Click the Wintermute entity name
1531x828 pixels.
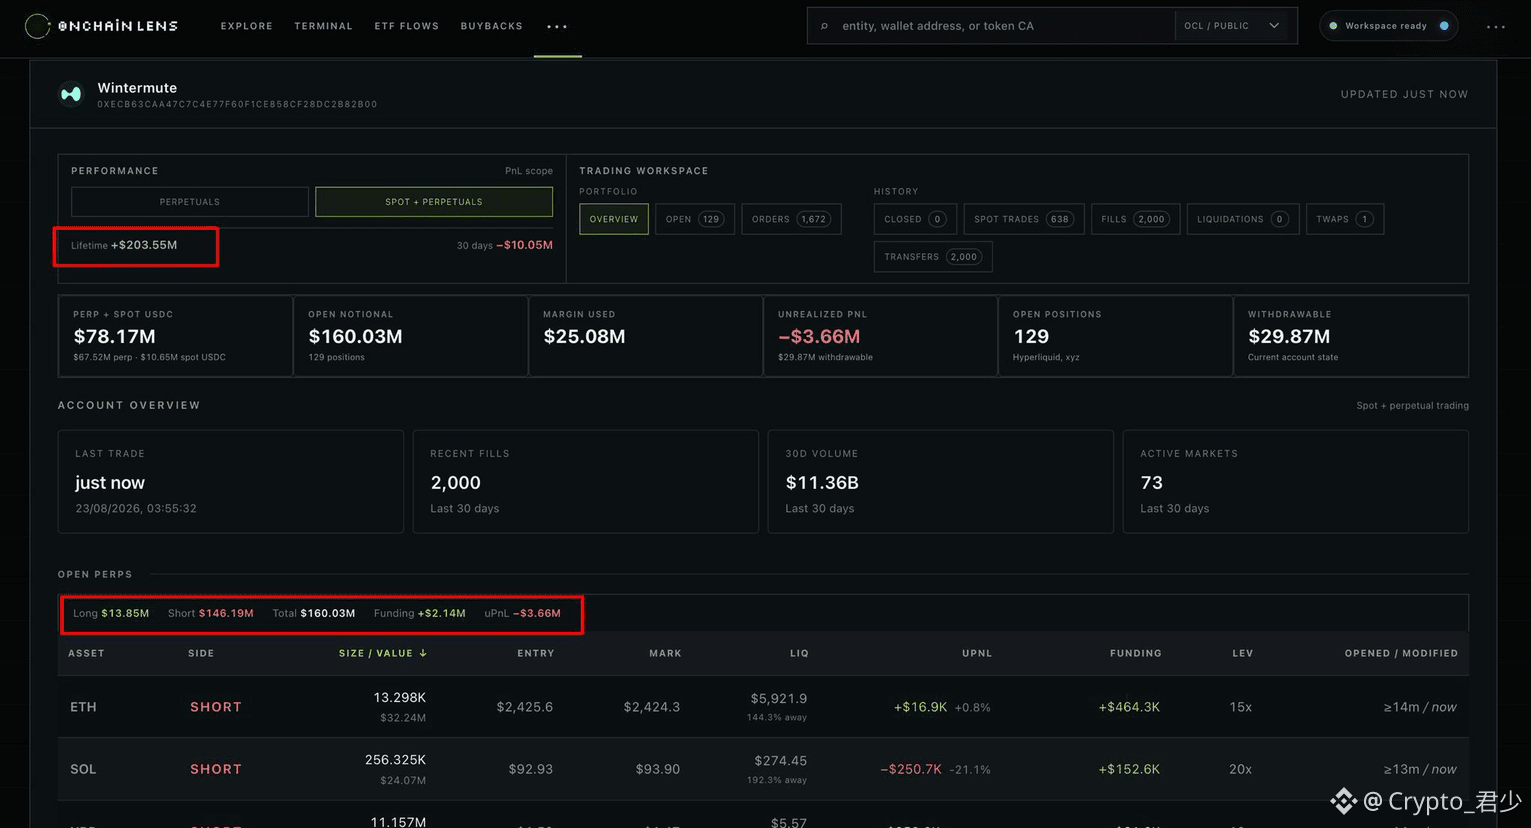pyautogui.click(x=137, y=88)
